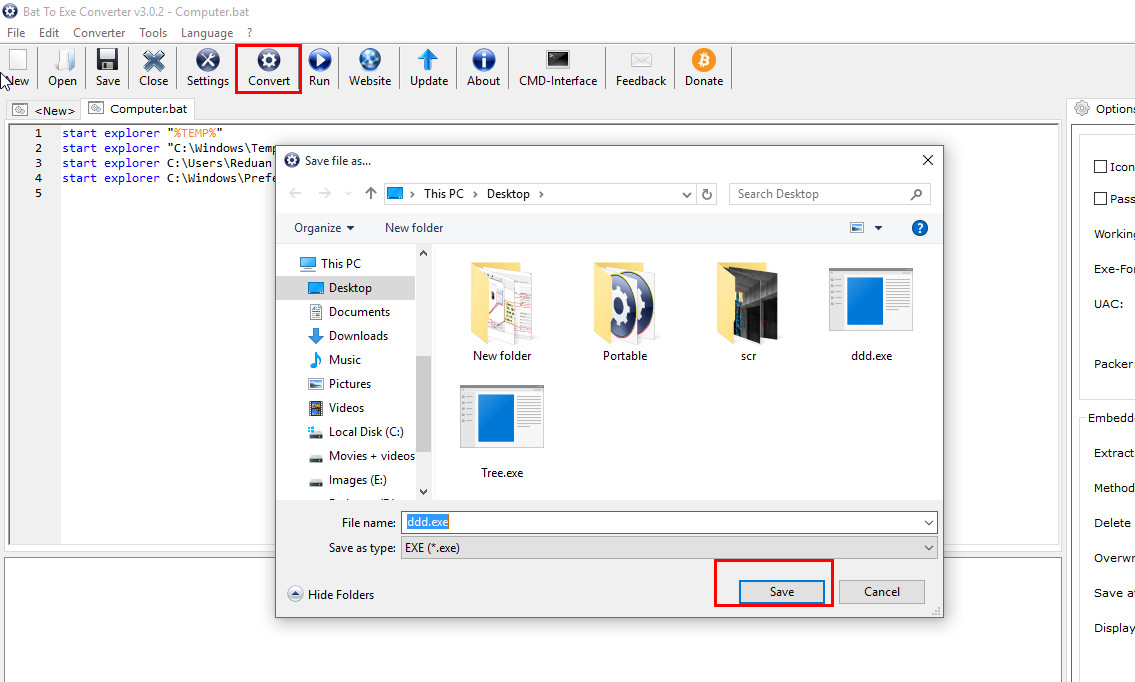Open the Edit menu
The width and height of the screenshot is (1135, 682).
[49, 33]
